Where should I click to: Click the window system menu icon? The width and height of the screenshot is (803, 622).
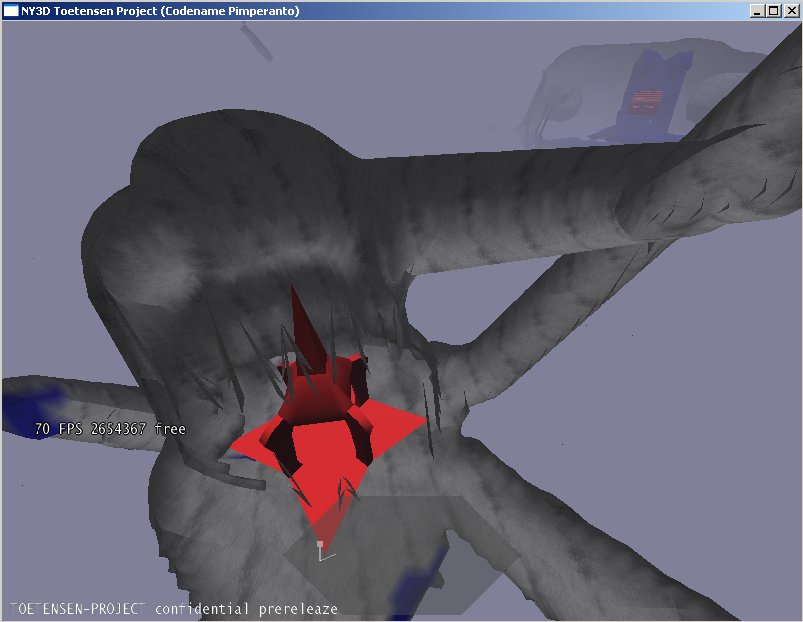[x=11, y=11]
